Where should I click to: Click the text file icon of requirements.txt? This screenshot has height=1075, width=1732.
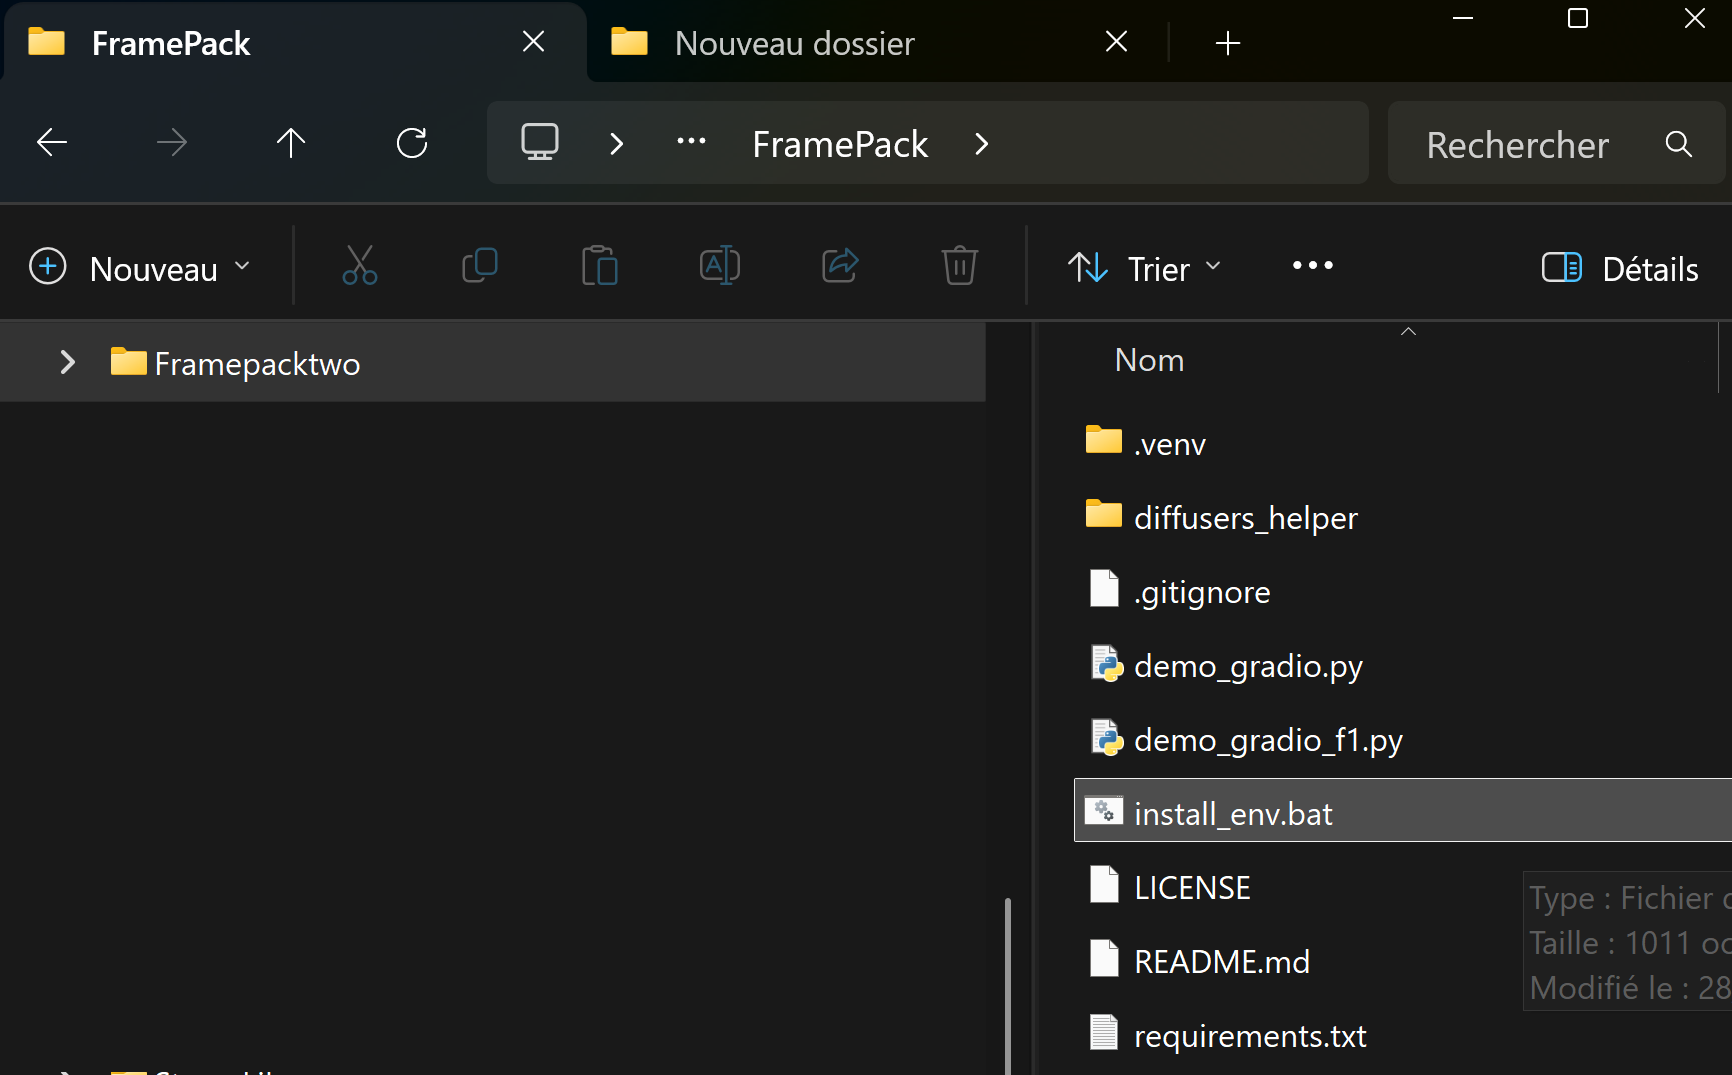tap(1104, 1032)
